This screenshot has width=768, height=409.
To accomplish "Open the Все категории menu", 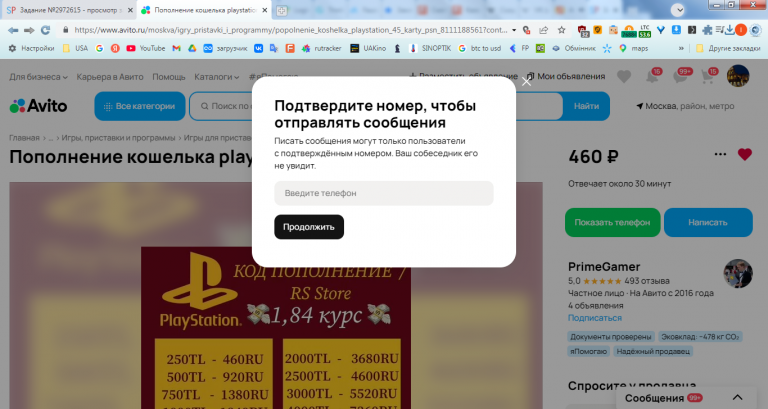I will pyautogui.click(x=140, y=106).
